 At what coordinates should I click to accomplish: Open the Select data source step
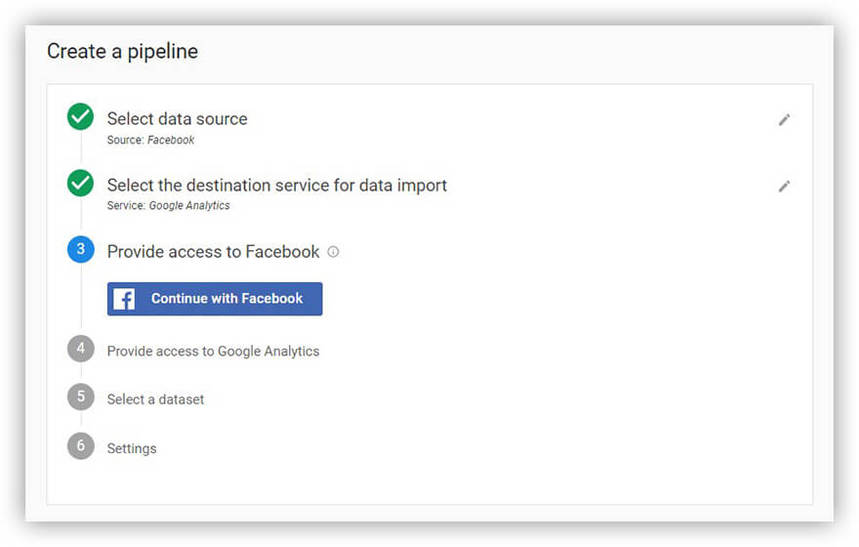(177, 119)
